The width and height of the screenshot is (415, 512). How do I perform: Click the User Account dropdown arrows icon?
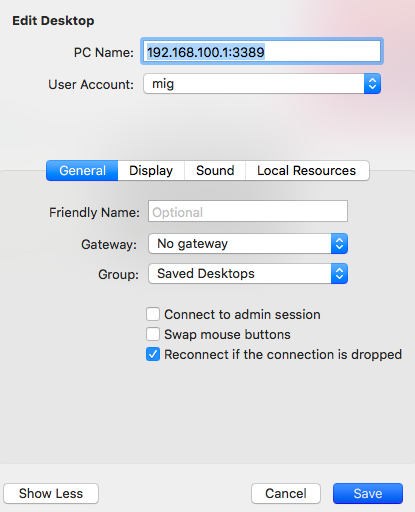tap(372, 84)
